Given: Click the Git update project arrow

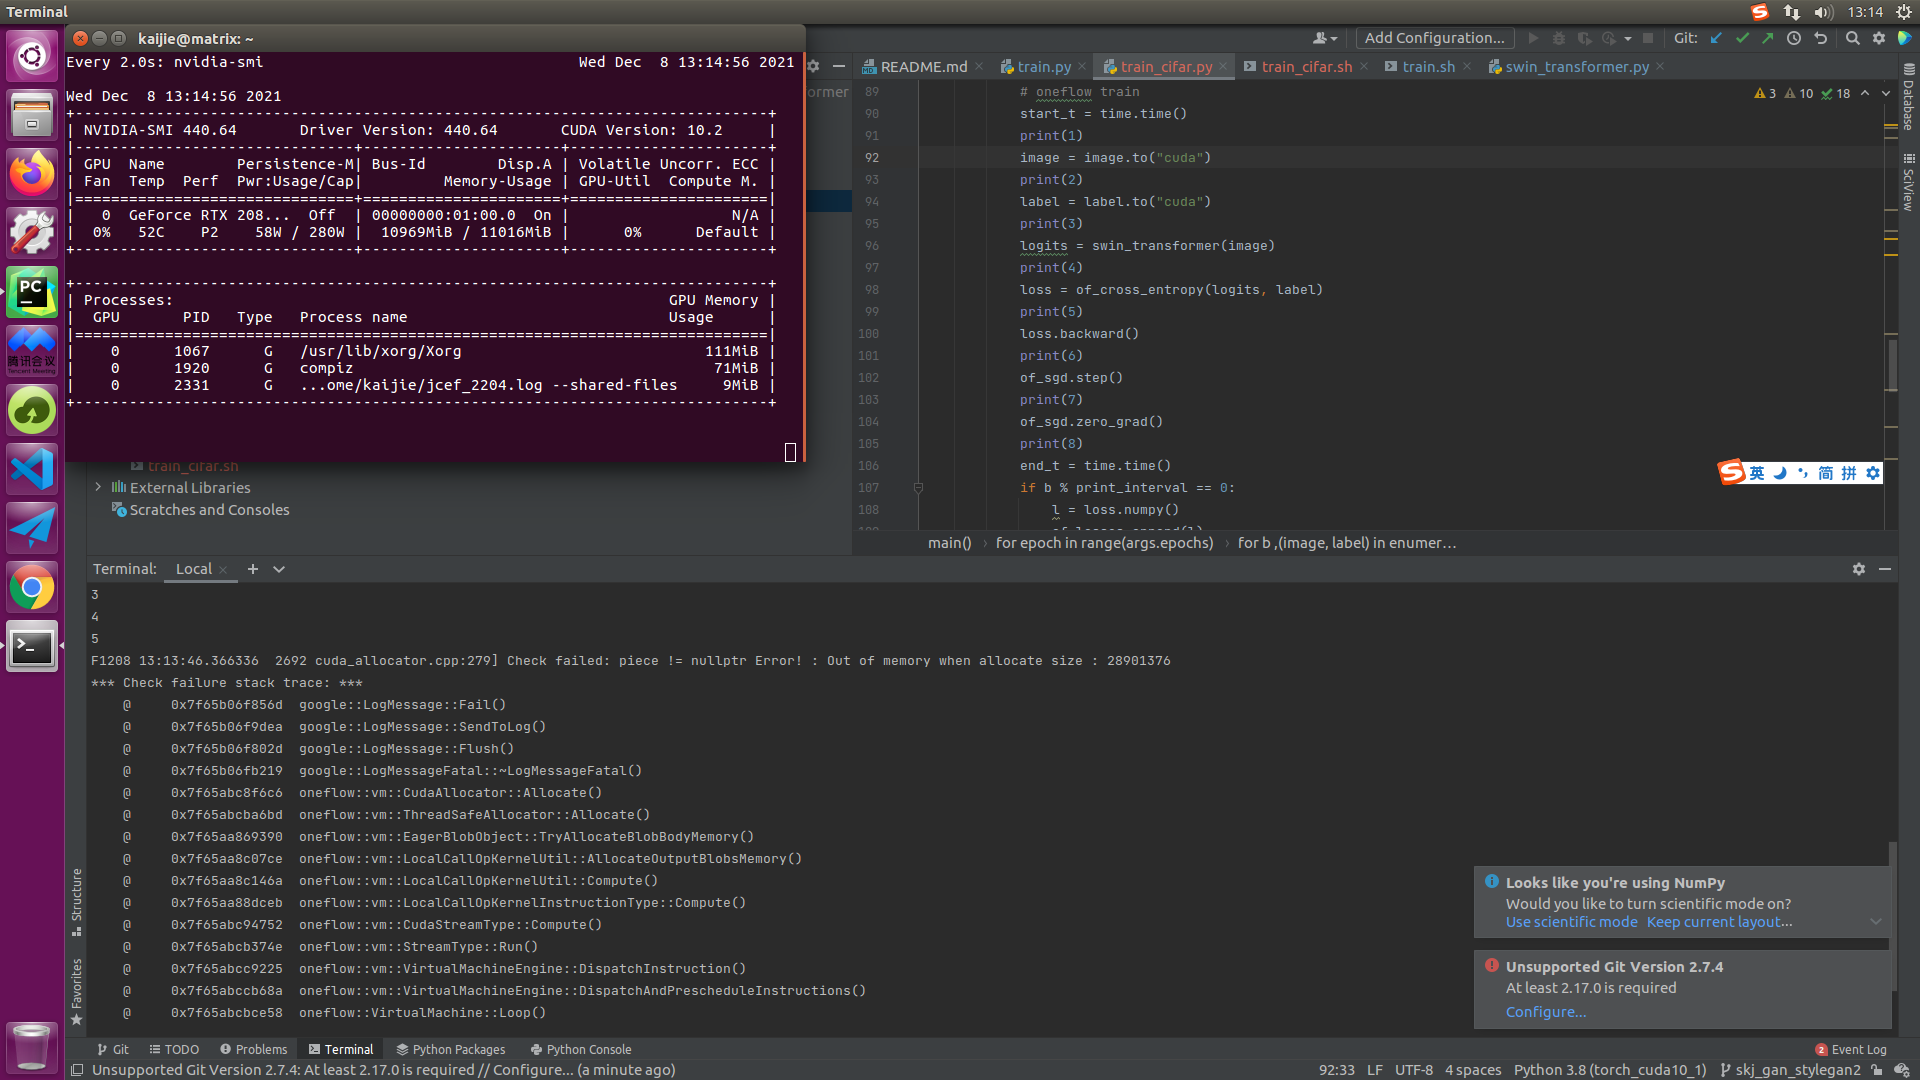Looking at the screenshot, I should [x=1716, y=38].
